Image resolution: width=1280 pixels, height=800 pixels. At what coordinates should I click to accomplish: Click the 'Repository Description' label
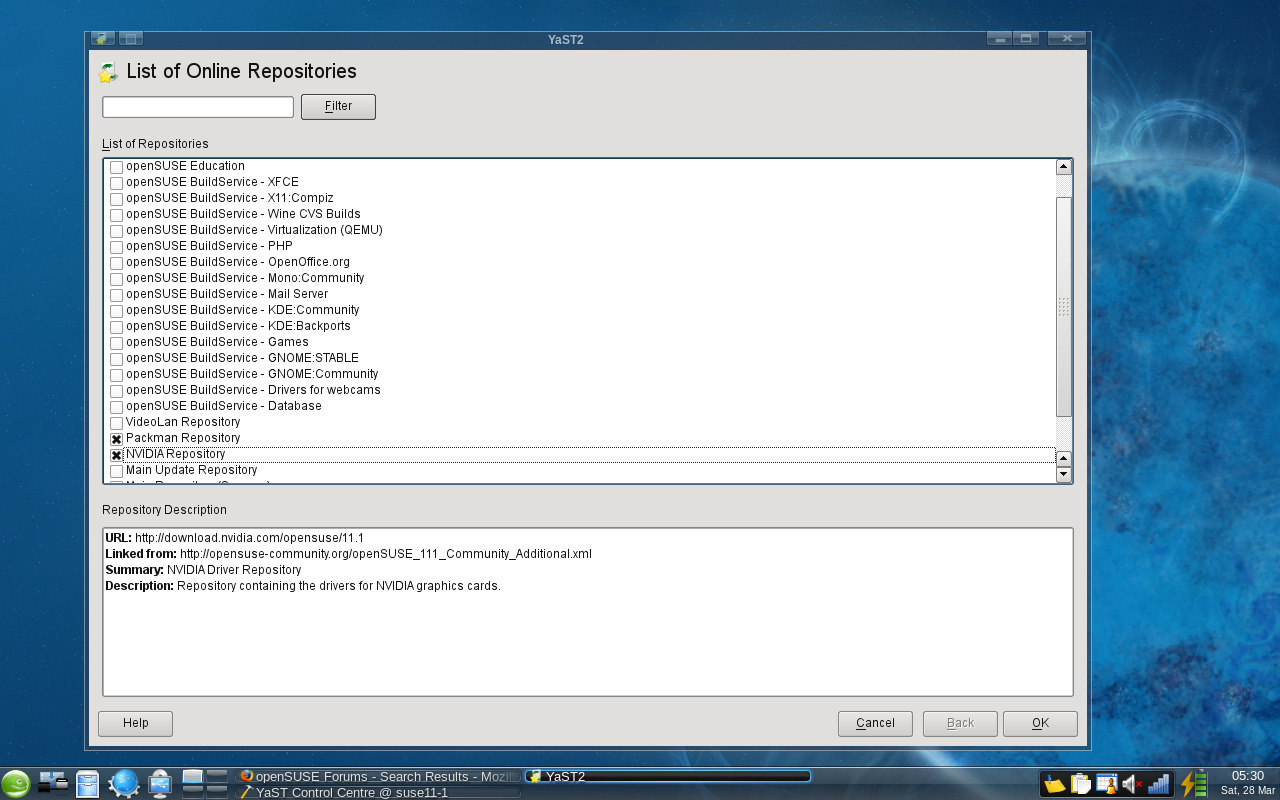(164, 510)
